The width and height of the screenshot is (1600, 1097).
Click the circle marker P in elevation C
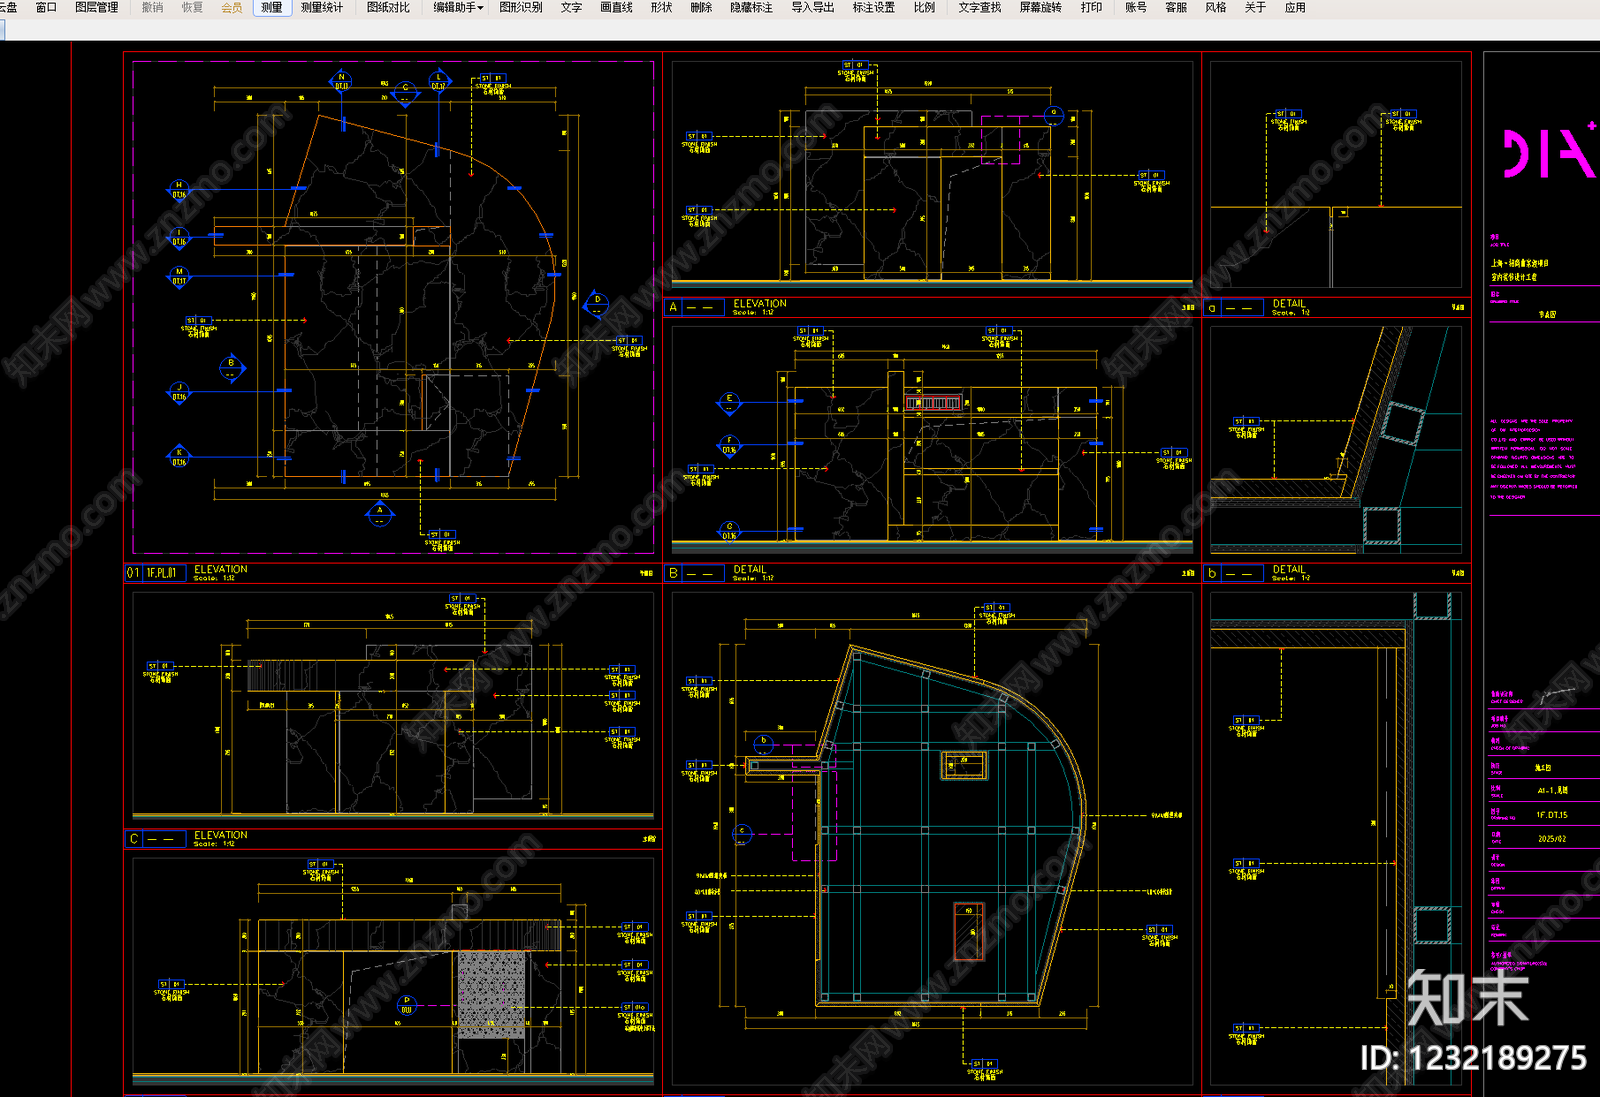tap(406, 1005)
